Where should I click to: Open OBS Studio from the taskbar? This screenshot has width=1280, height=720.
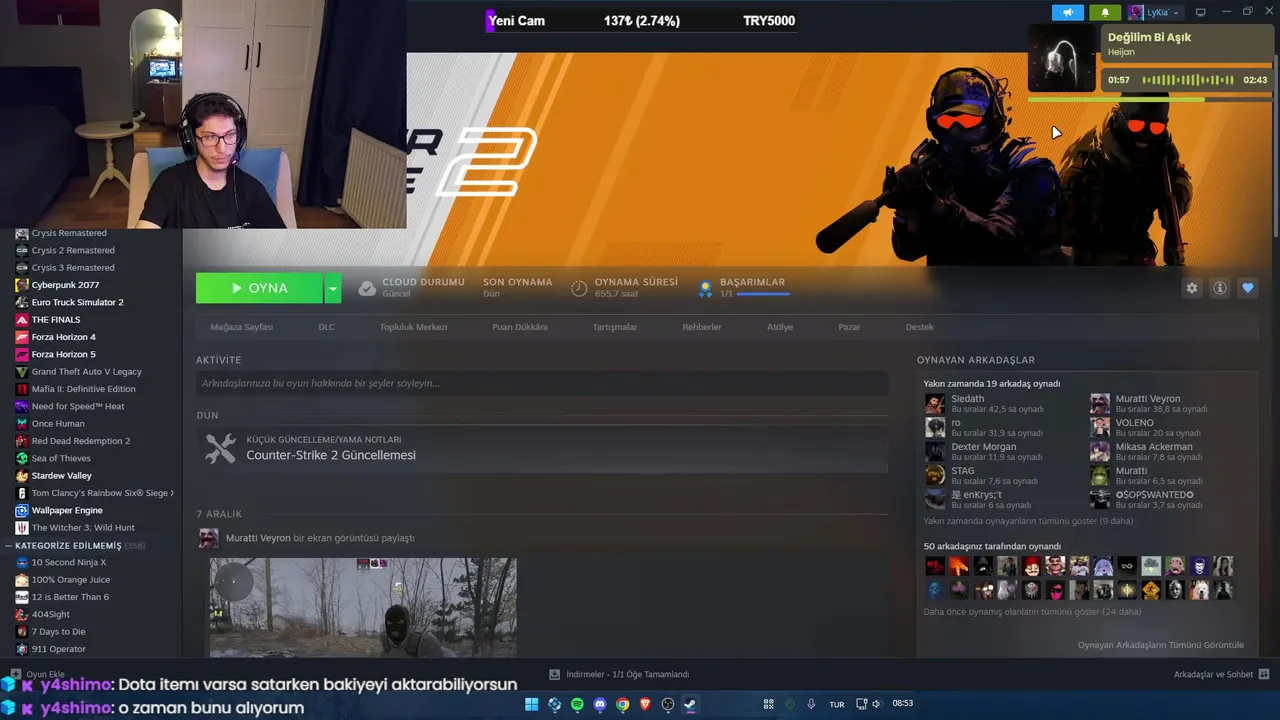(668, 704)
